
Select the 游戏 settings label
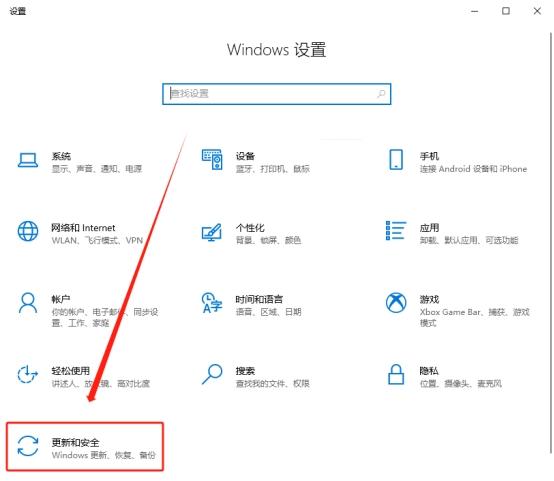click(429, 299)
